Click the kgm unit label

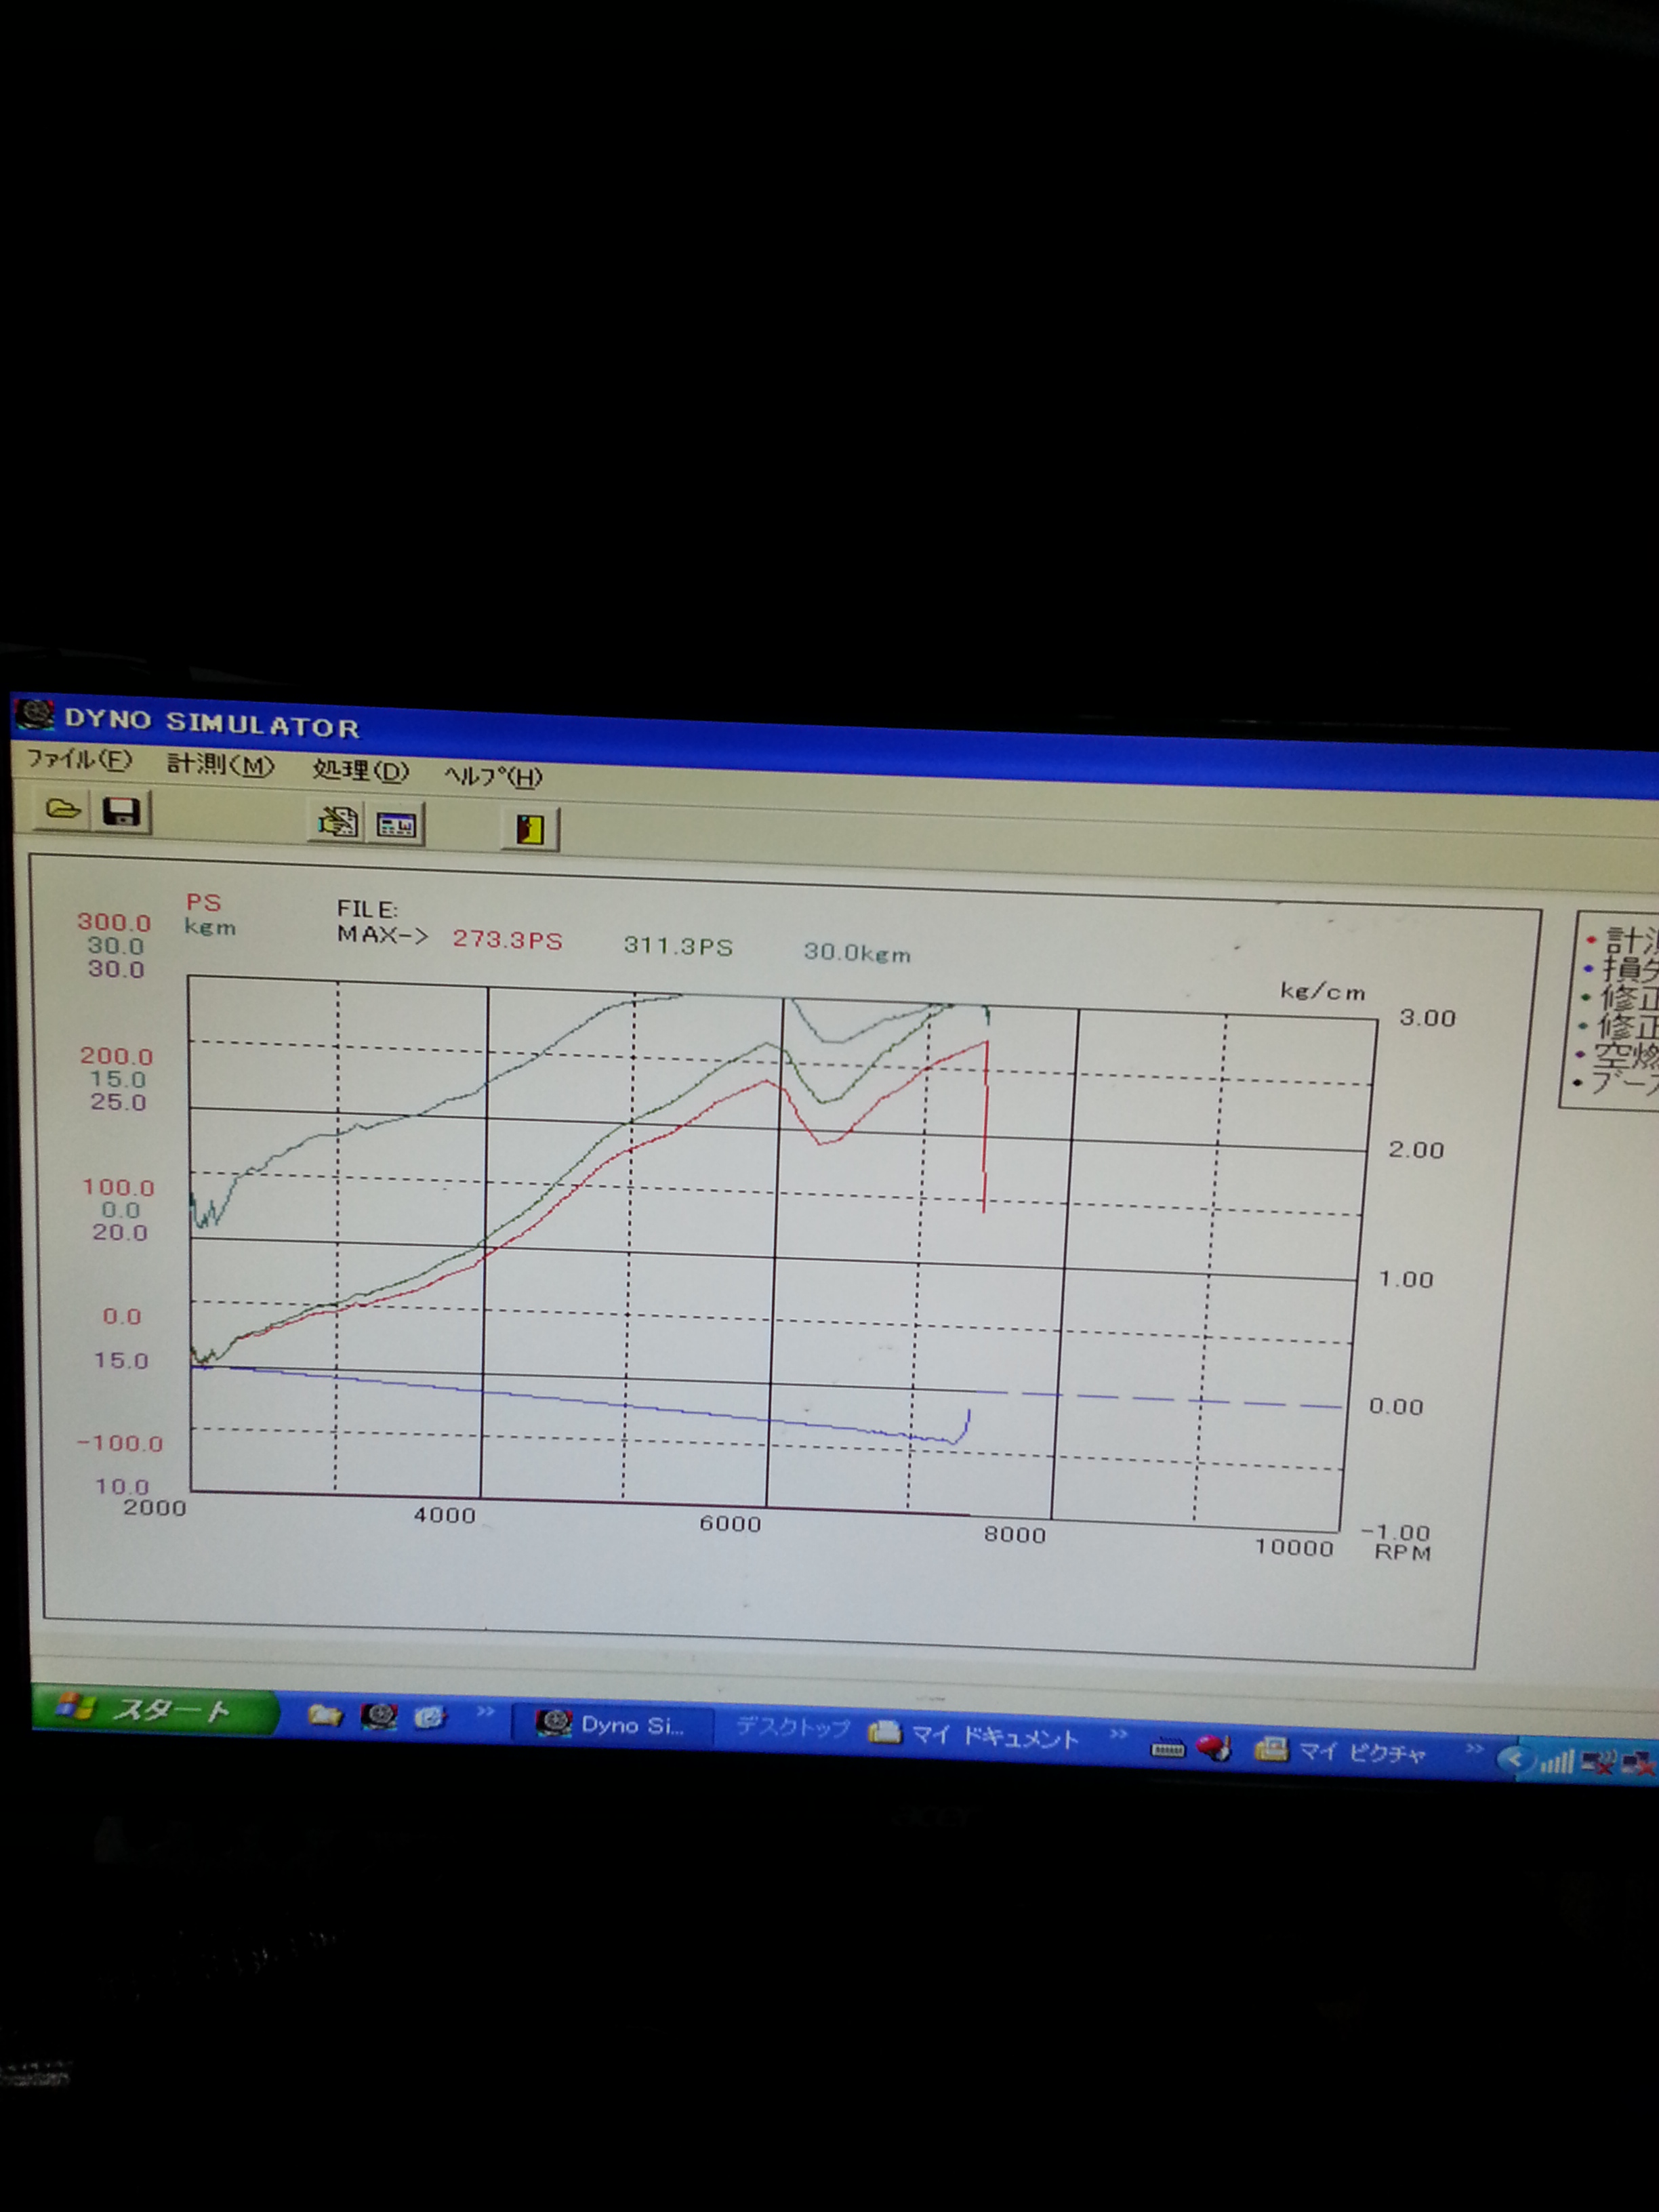(210, 927)
